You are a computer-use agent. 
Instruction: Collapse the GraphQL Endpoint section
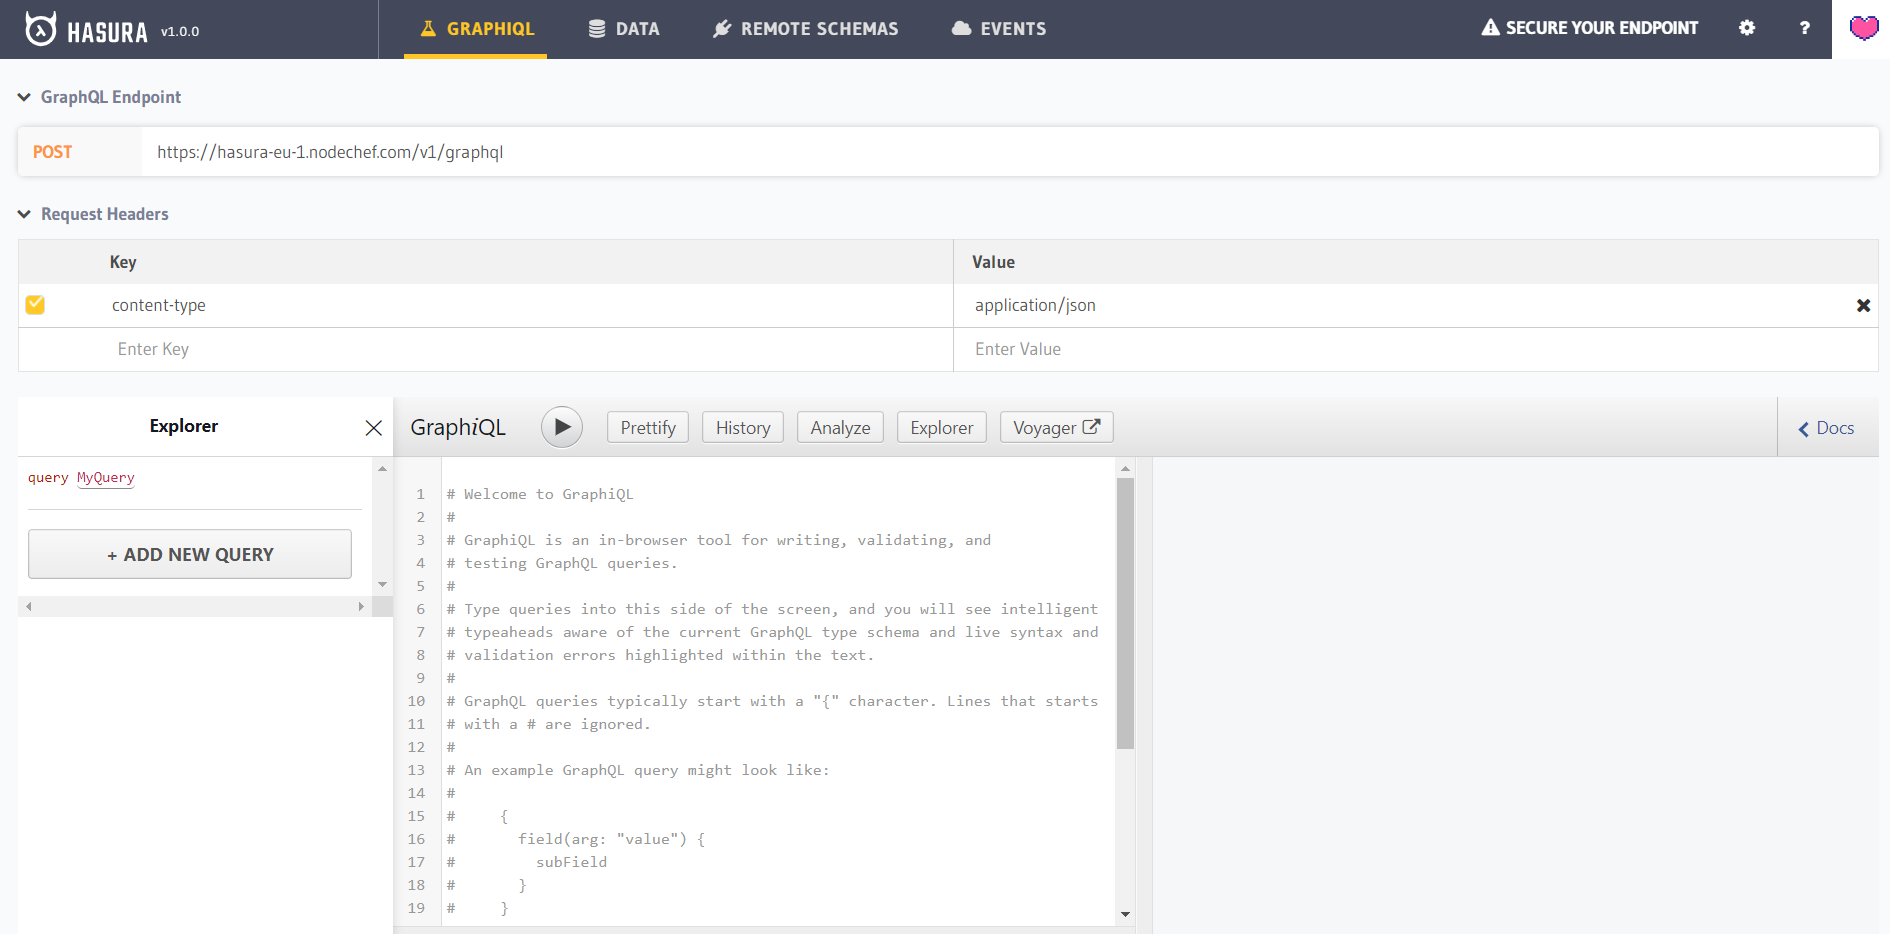pos(100,97)
